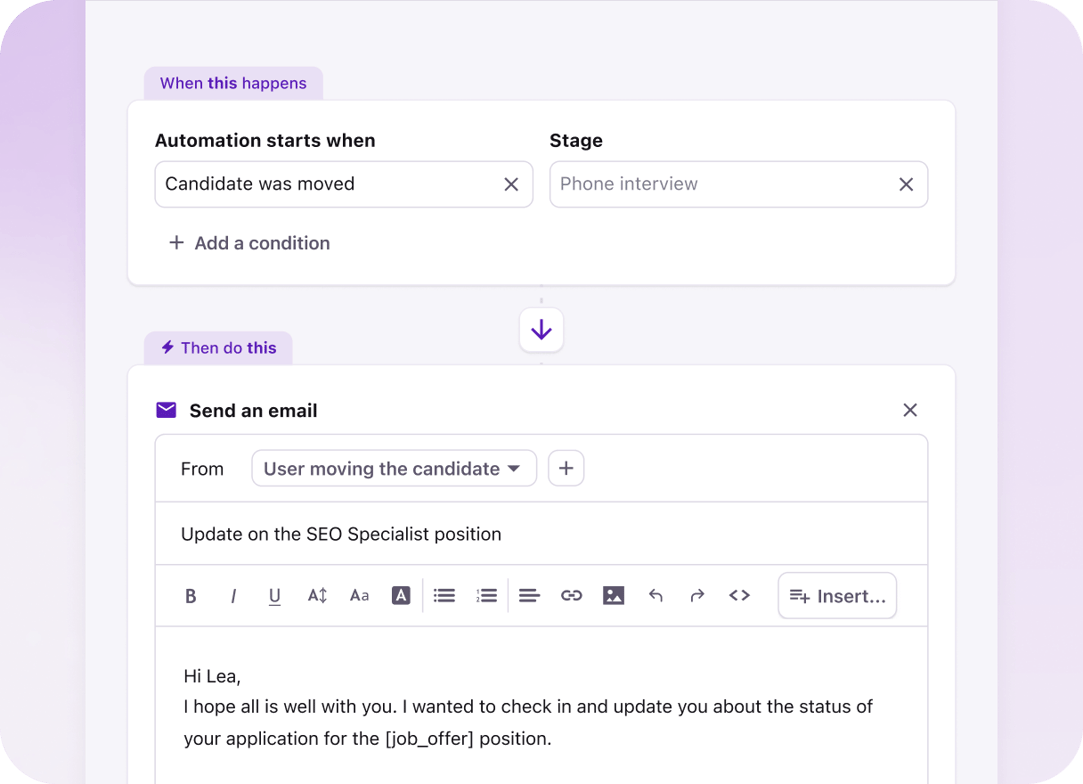This screenshot has height=784, width=1083.
Task: Remove the 'Phone interview' stage selection
Action: coord(906,184)
